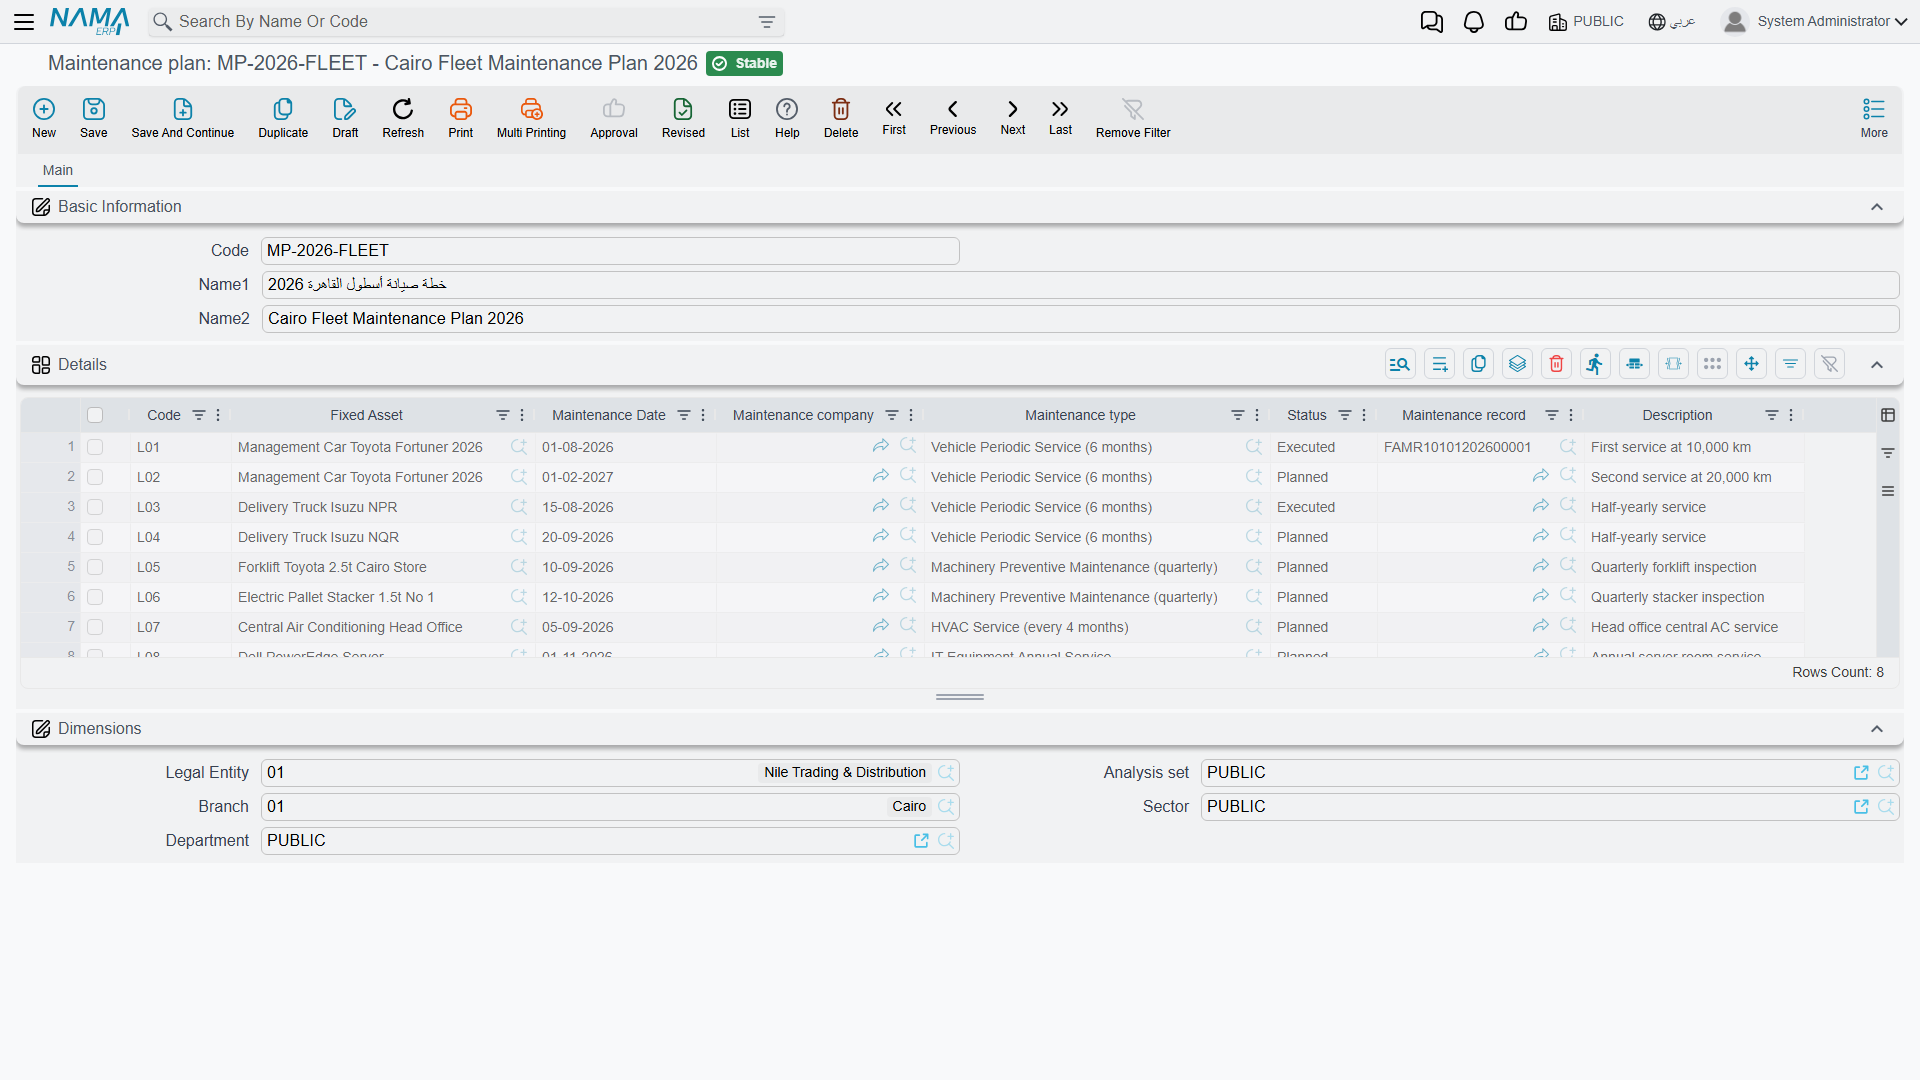Open Analysis set PUBLIC in new window

click(1861, 773)
